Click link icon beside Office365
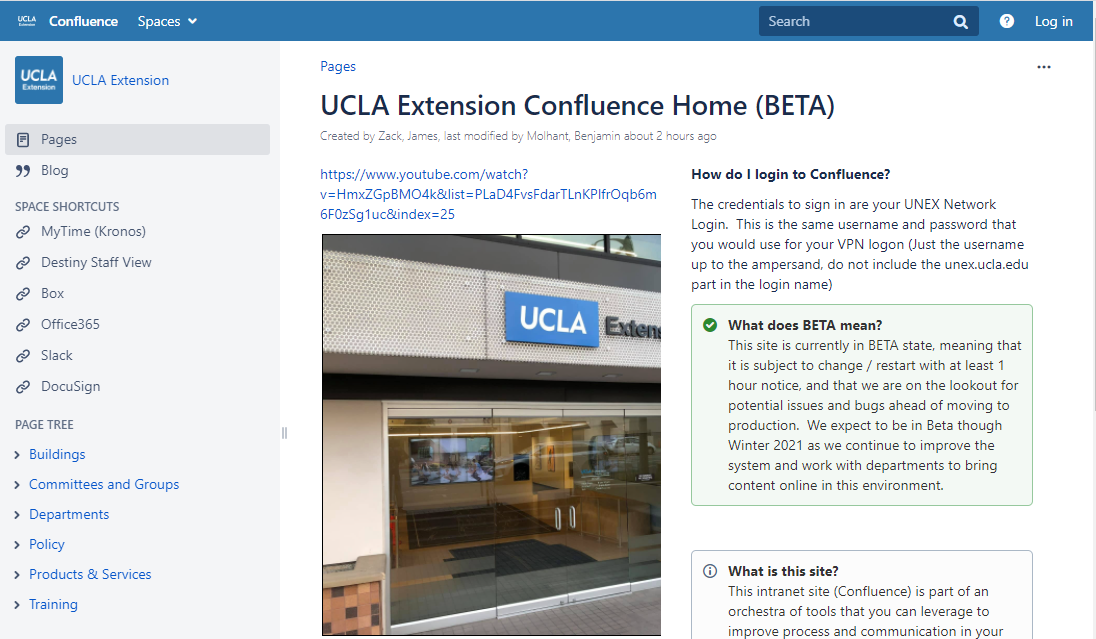1096x639 pixels. (23, 324)
